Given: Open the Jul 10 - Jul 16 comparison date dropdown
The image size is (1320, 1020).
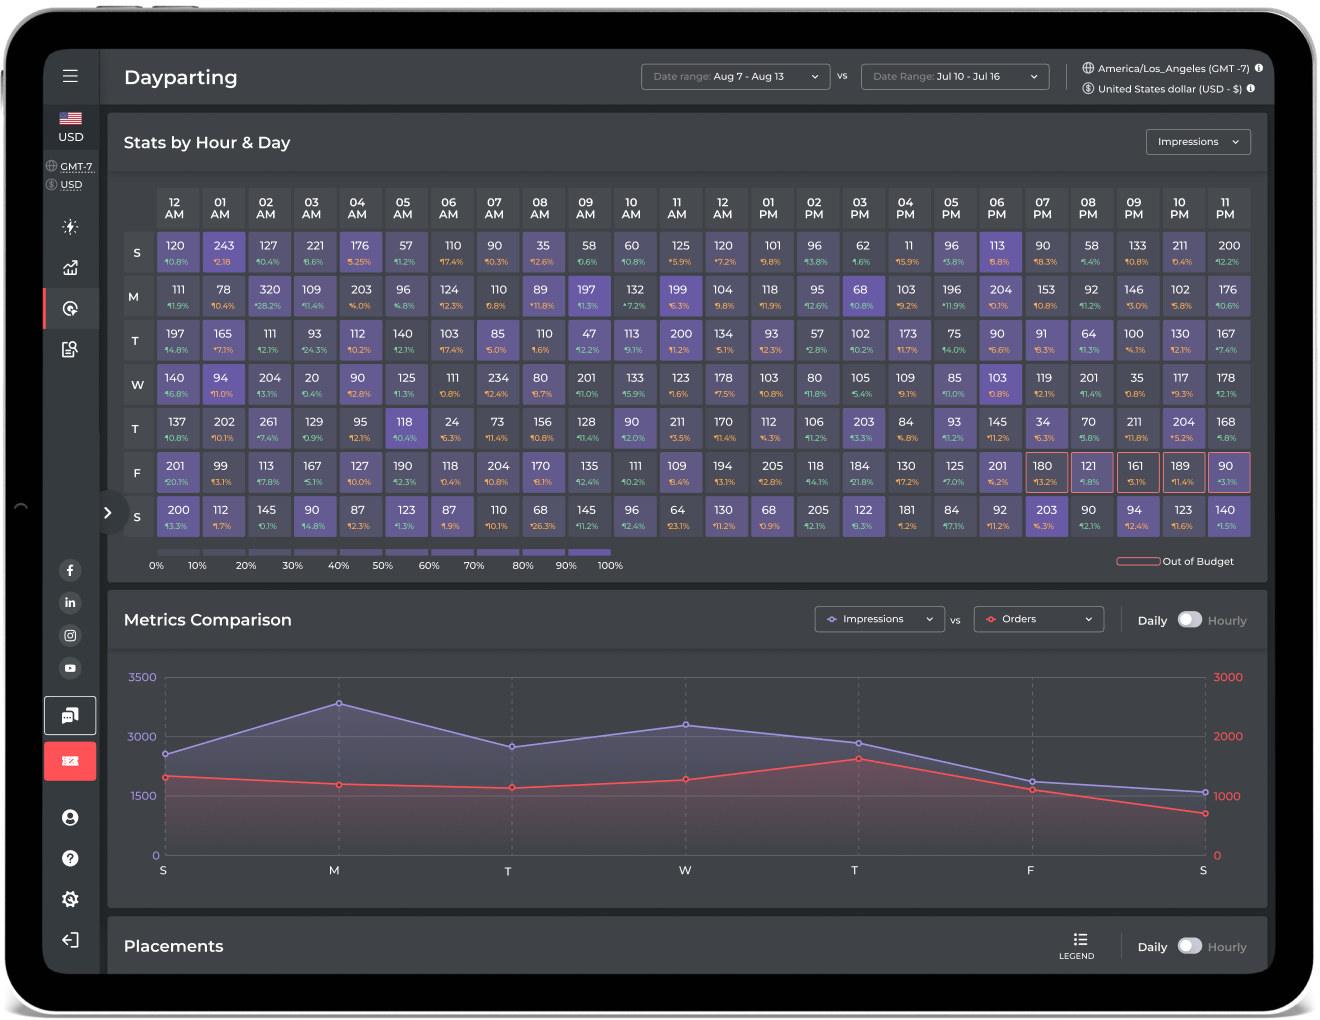Looking at the screenshot, I should coord(954,77).
